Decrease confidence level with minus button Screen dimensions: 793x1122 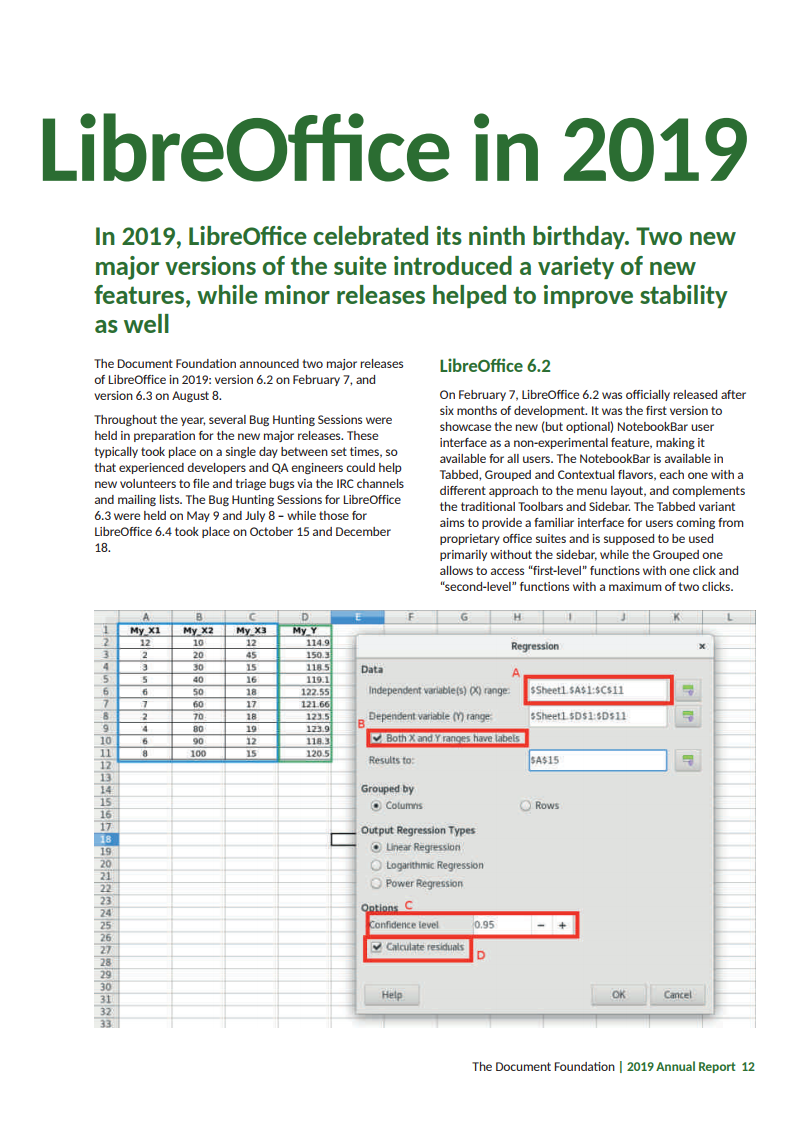tap(541, 925)
